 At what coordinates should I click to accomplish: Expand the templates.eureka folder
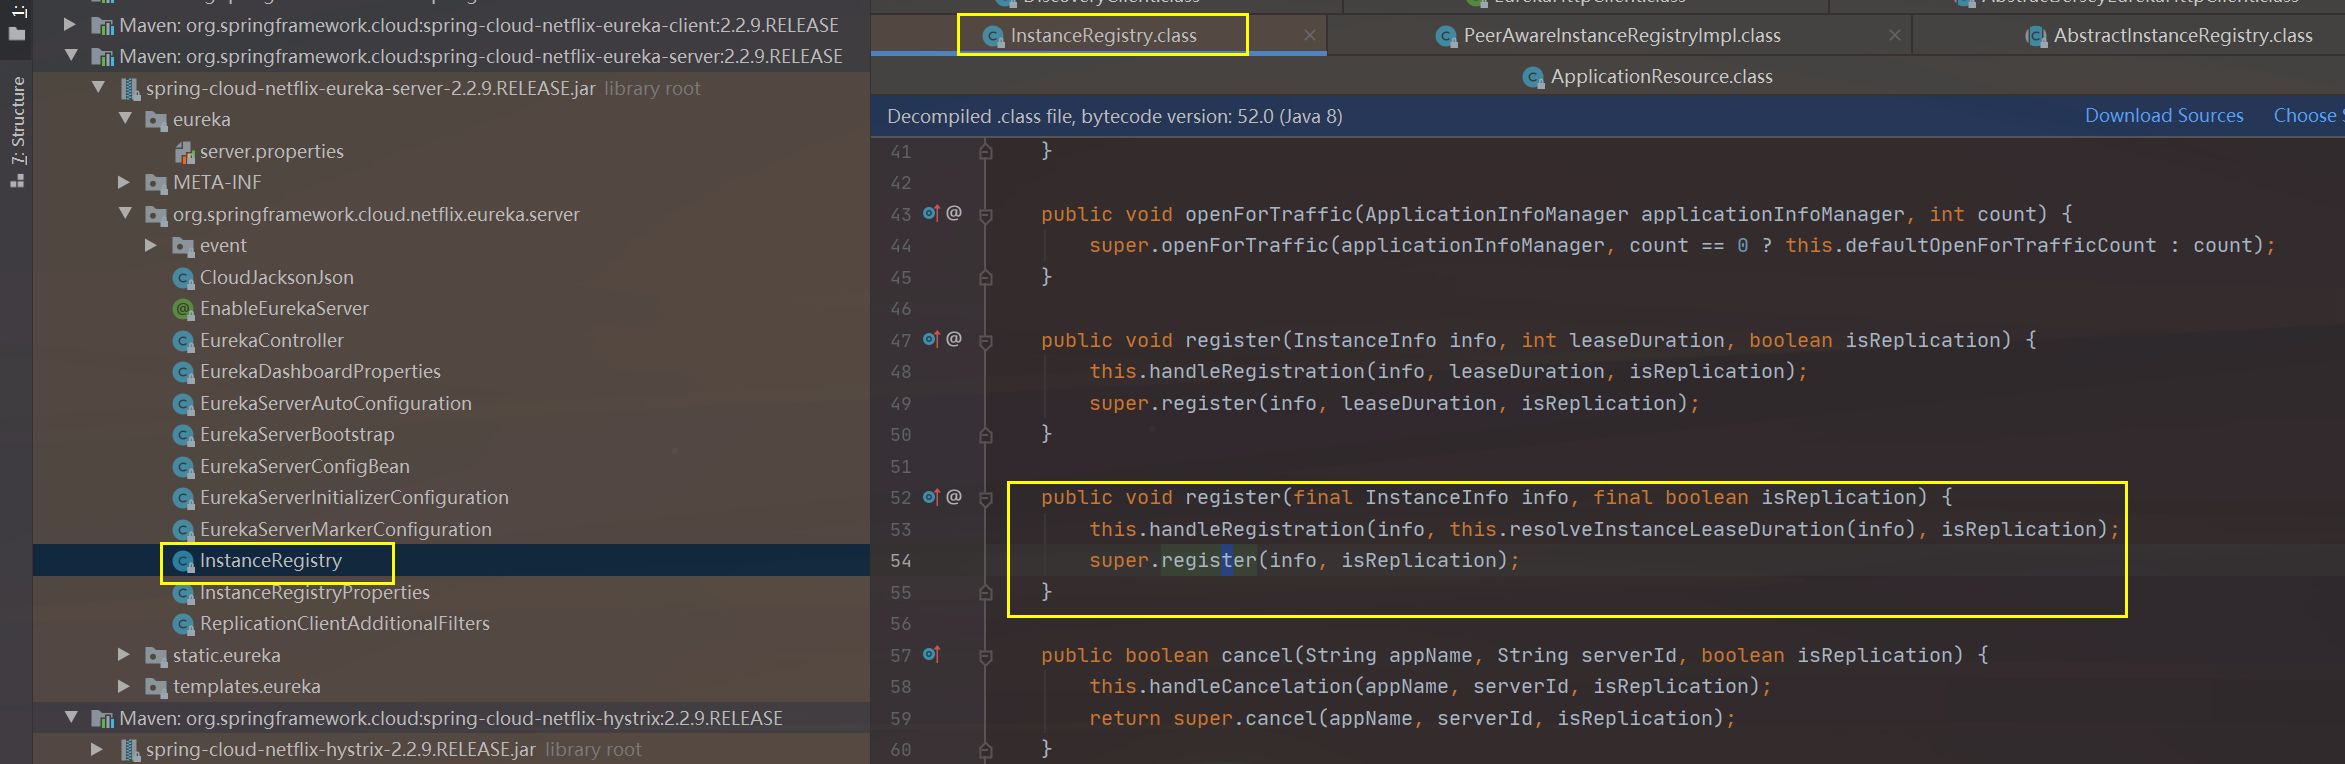[125, 686]
